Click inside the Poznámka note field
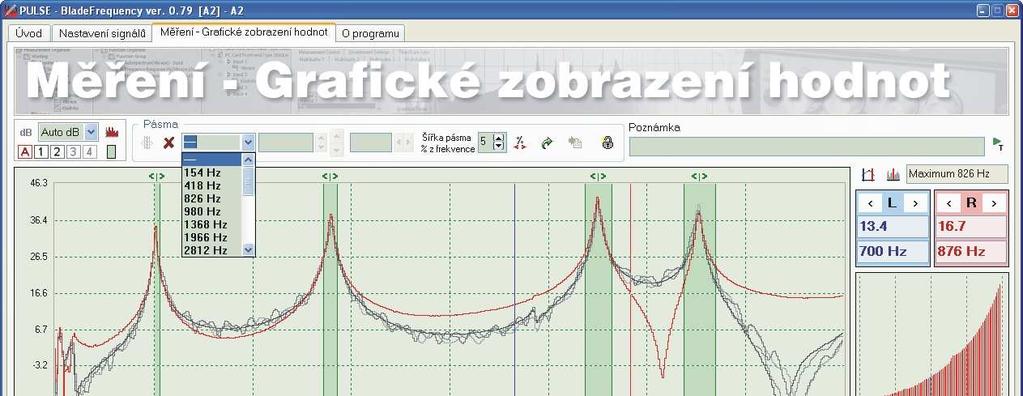The image size is (1023, 396). point(806,146)
